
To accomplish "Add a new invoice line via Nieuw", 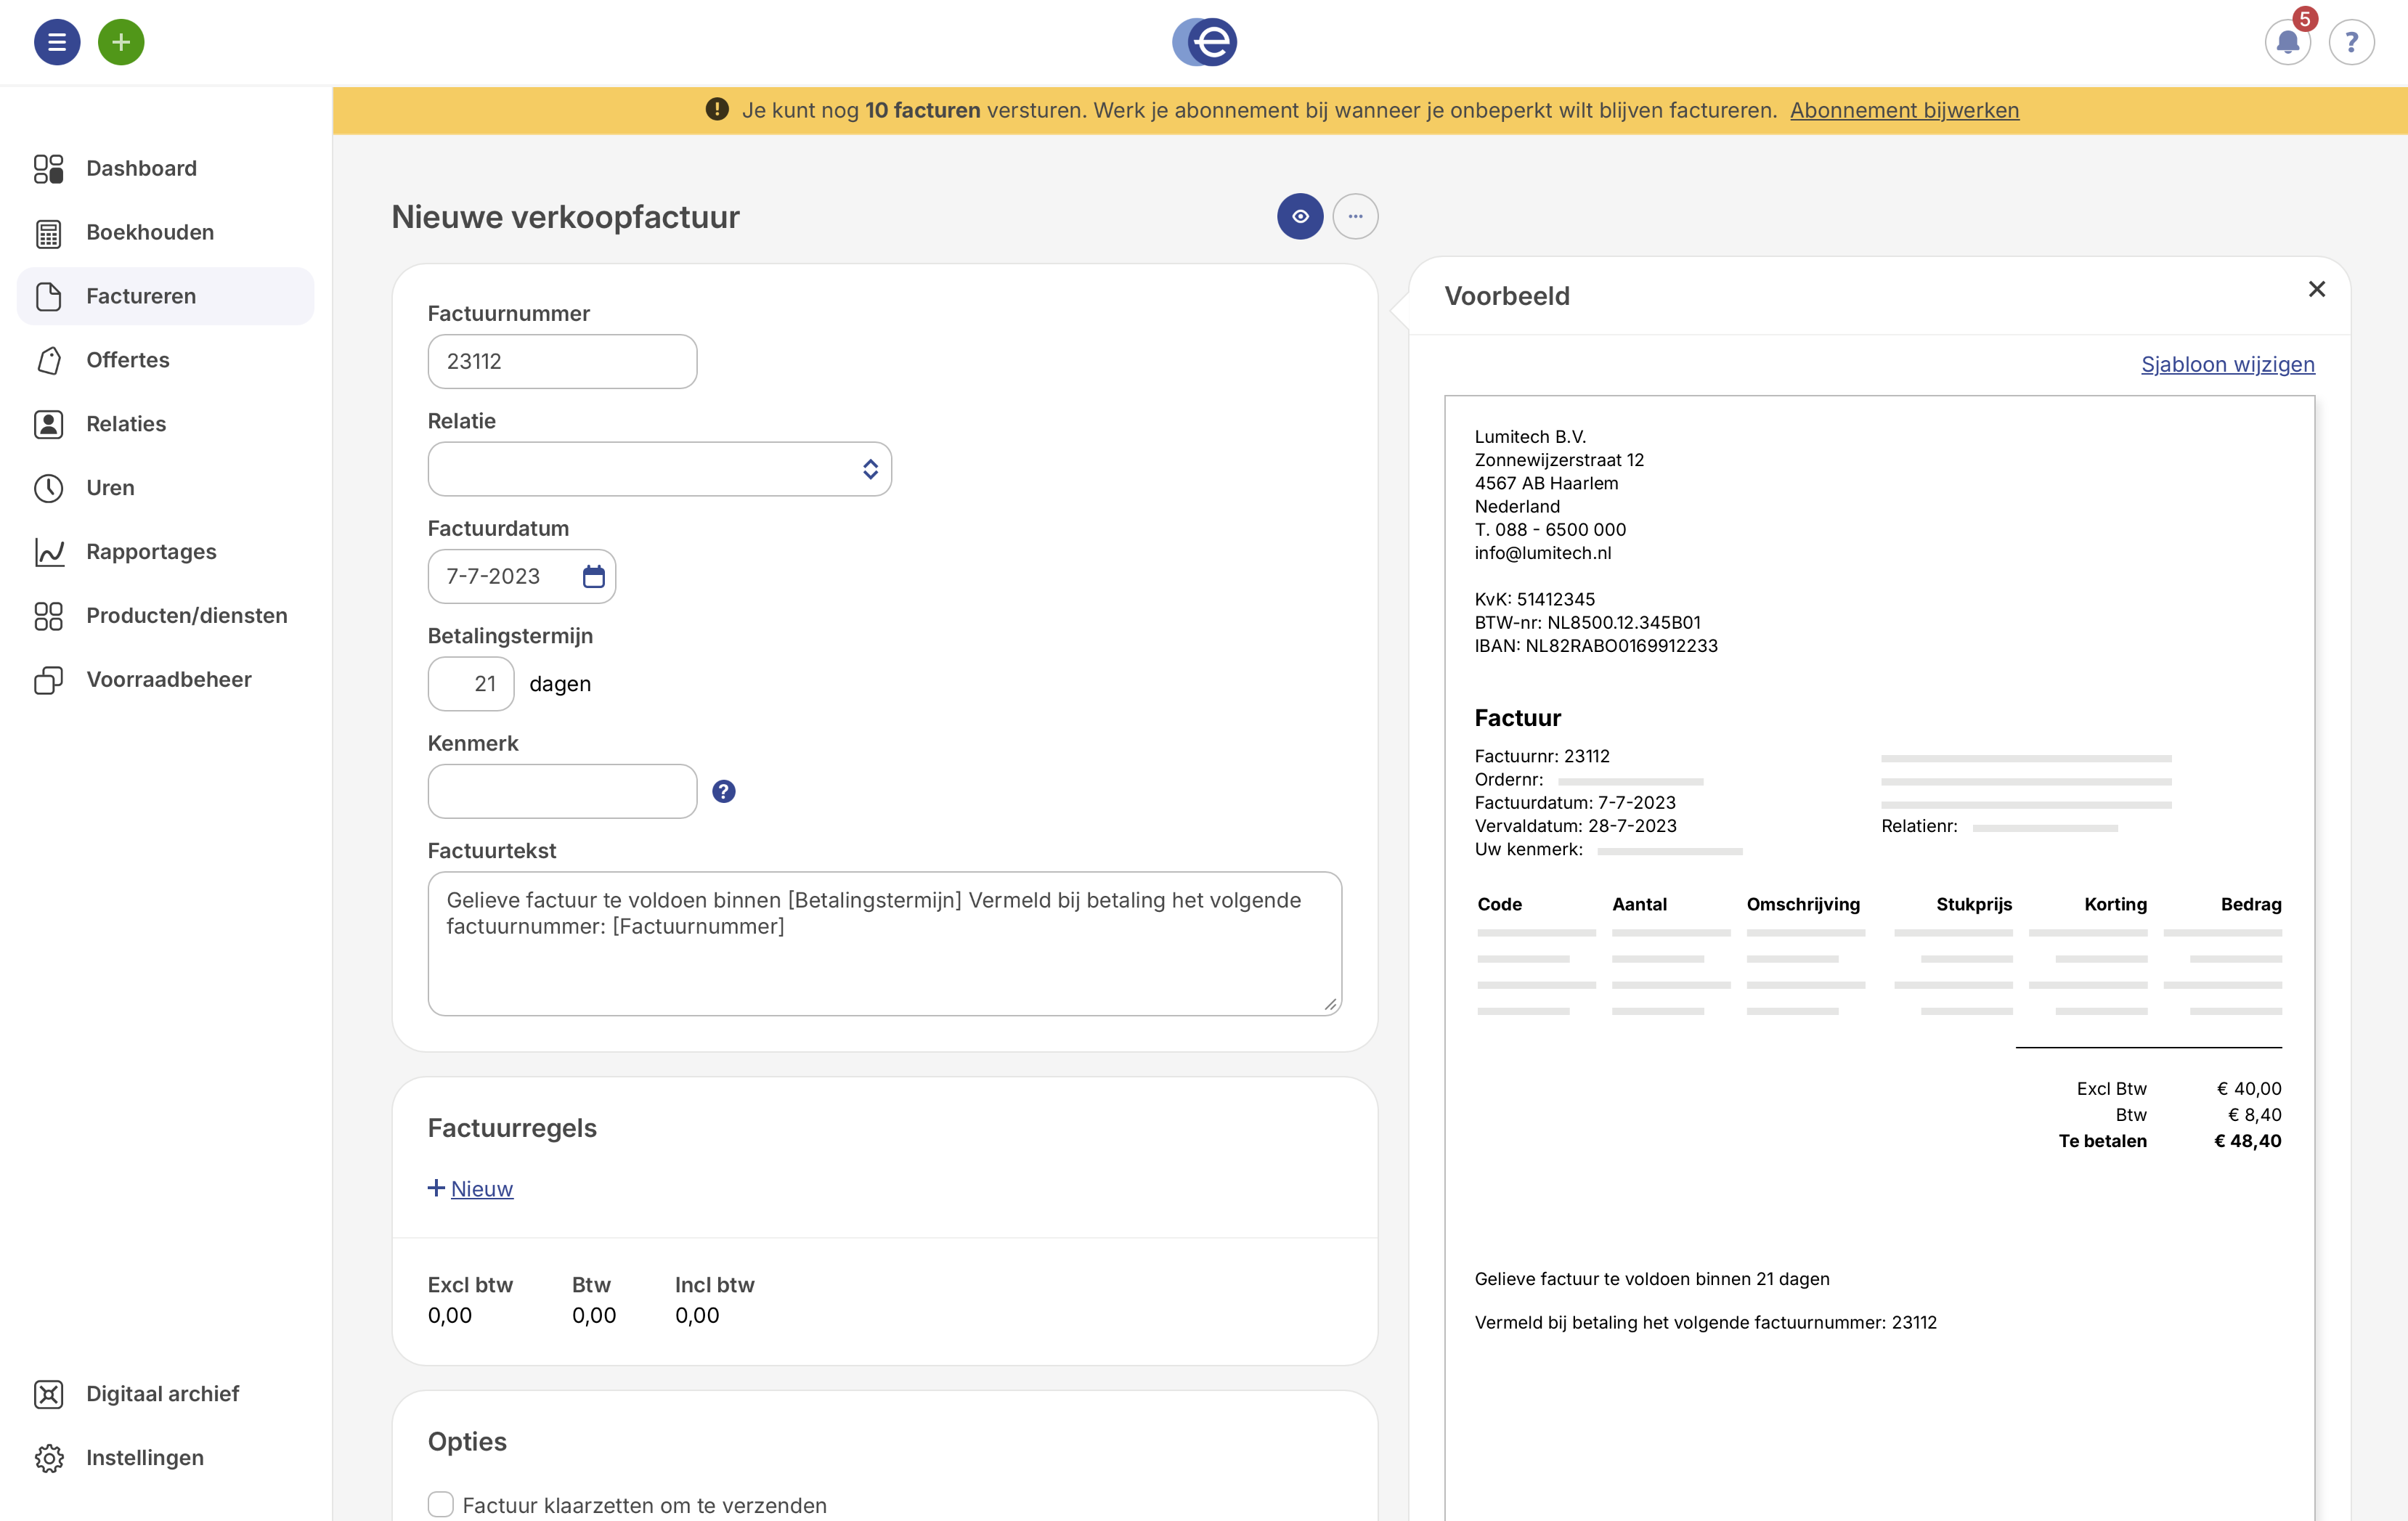I will [x=481, y=1188].
